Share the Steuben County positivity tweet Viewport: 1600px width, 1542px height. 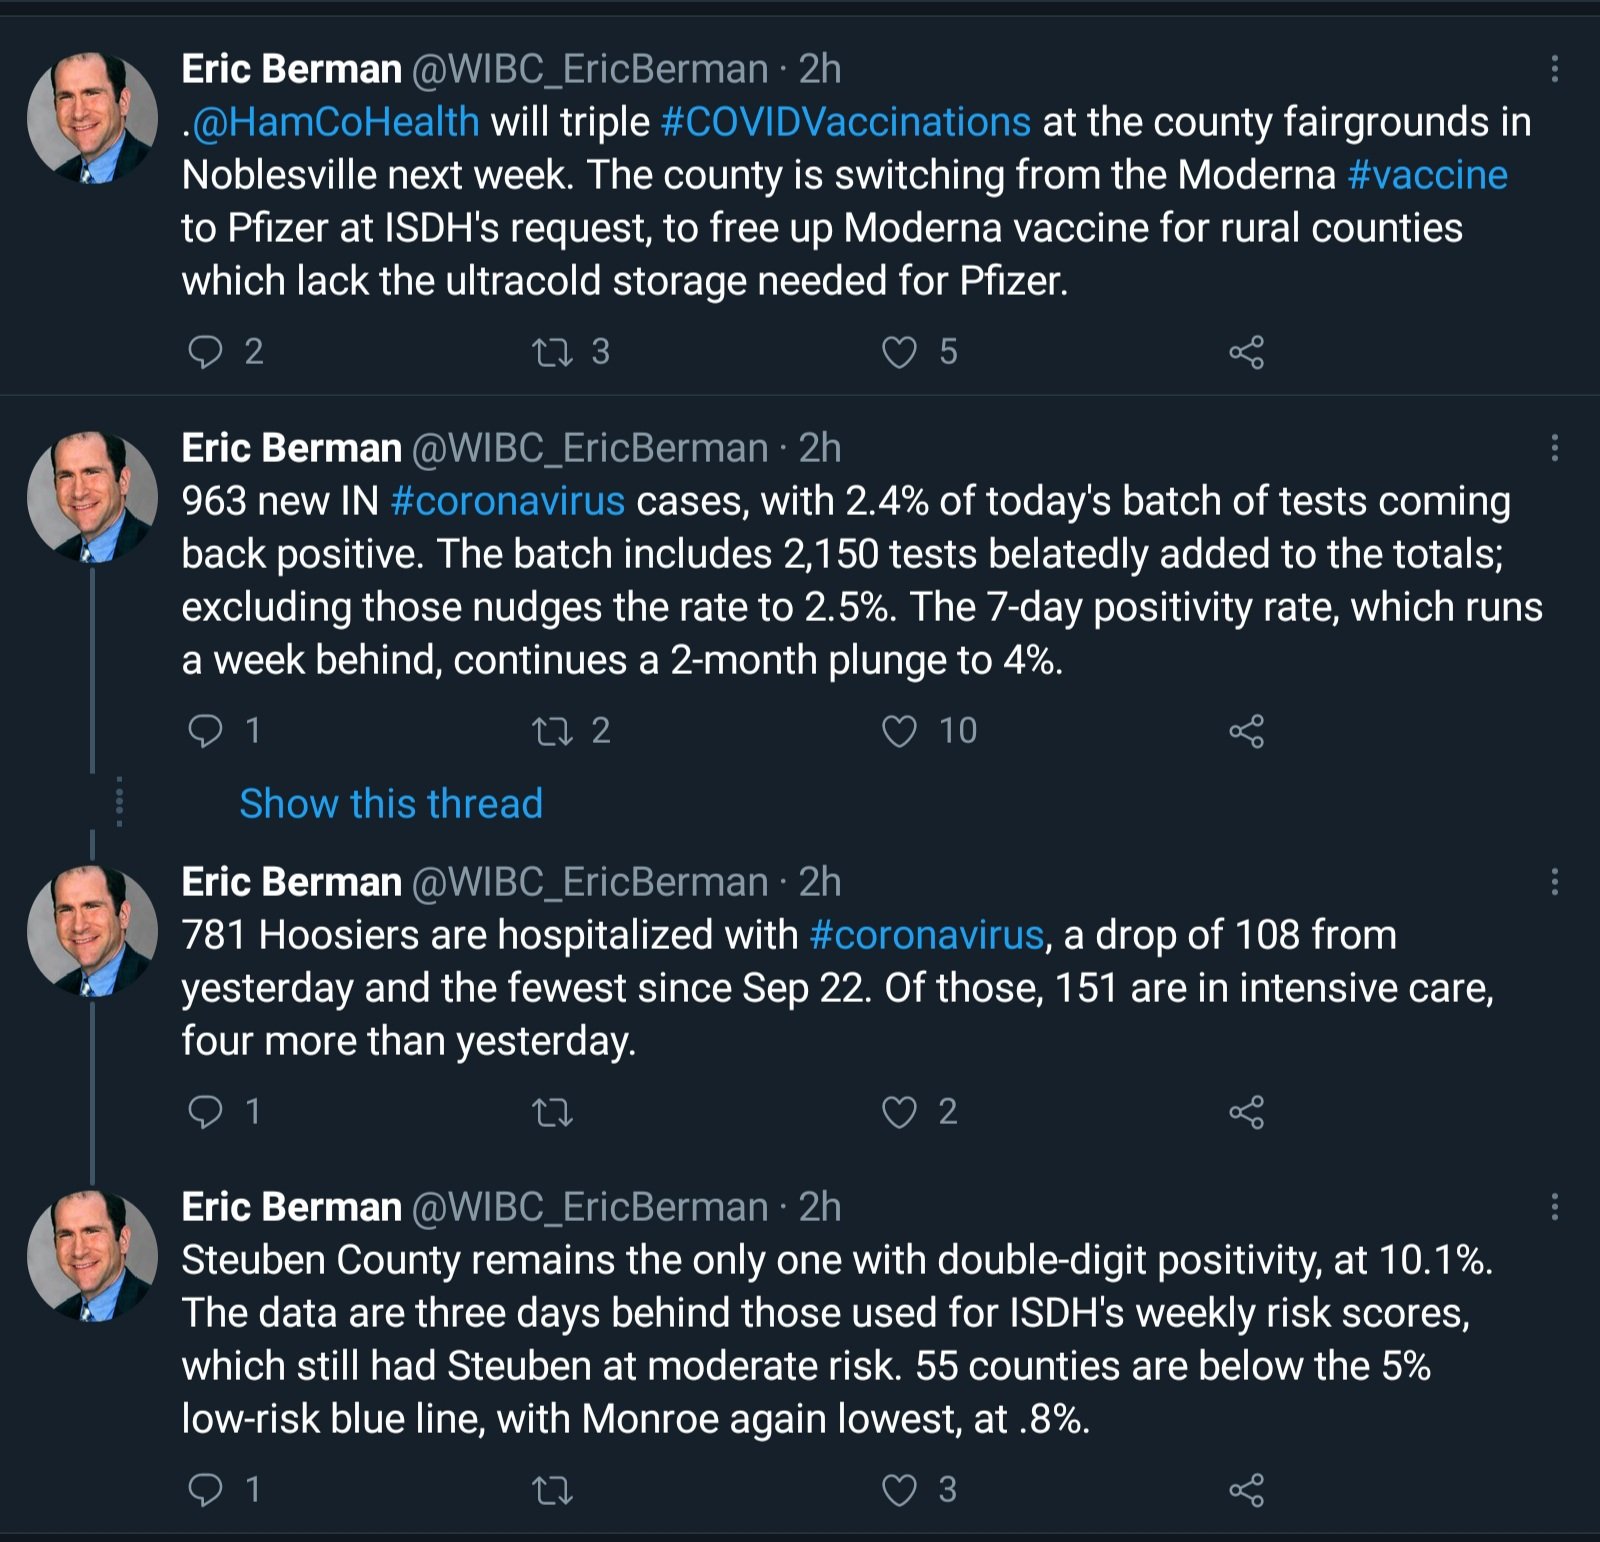(1246, 1491)
